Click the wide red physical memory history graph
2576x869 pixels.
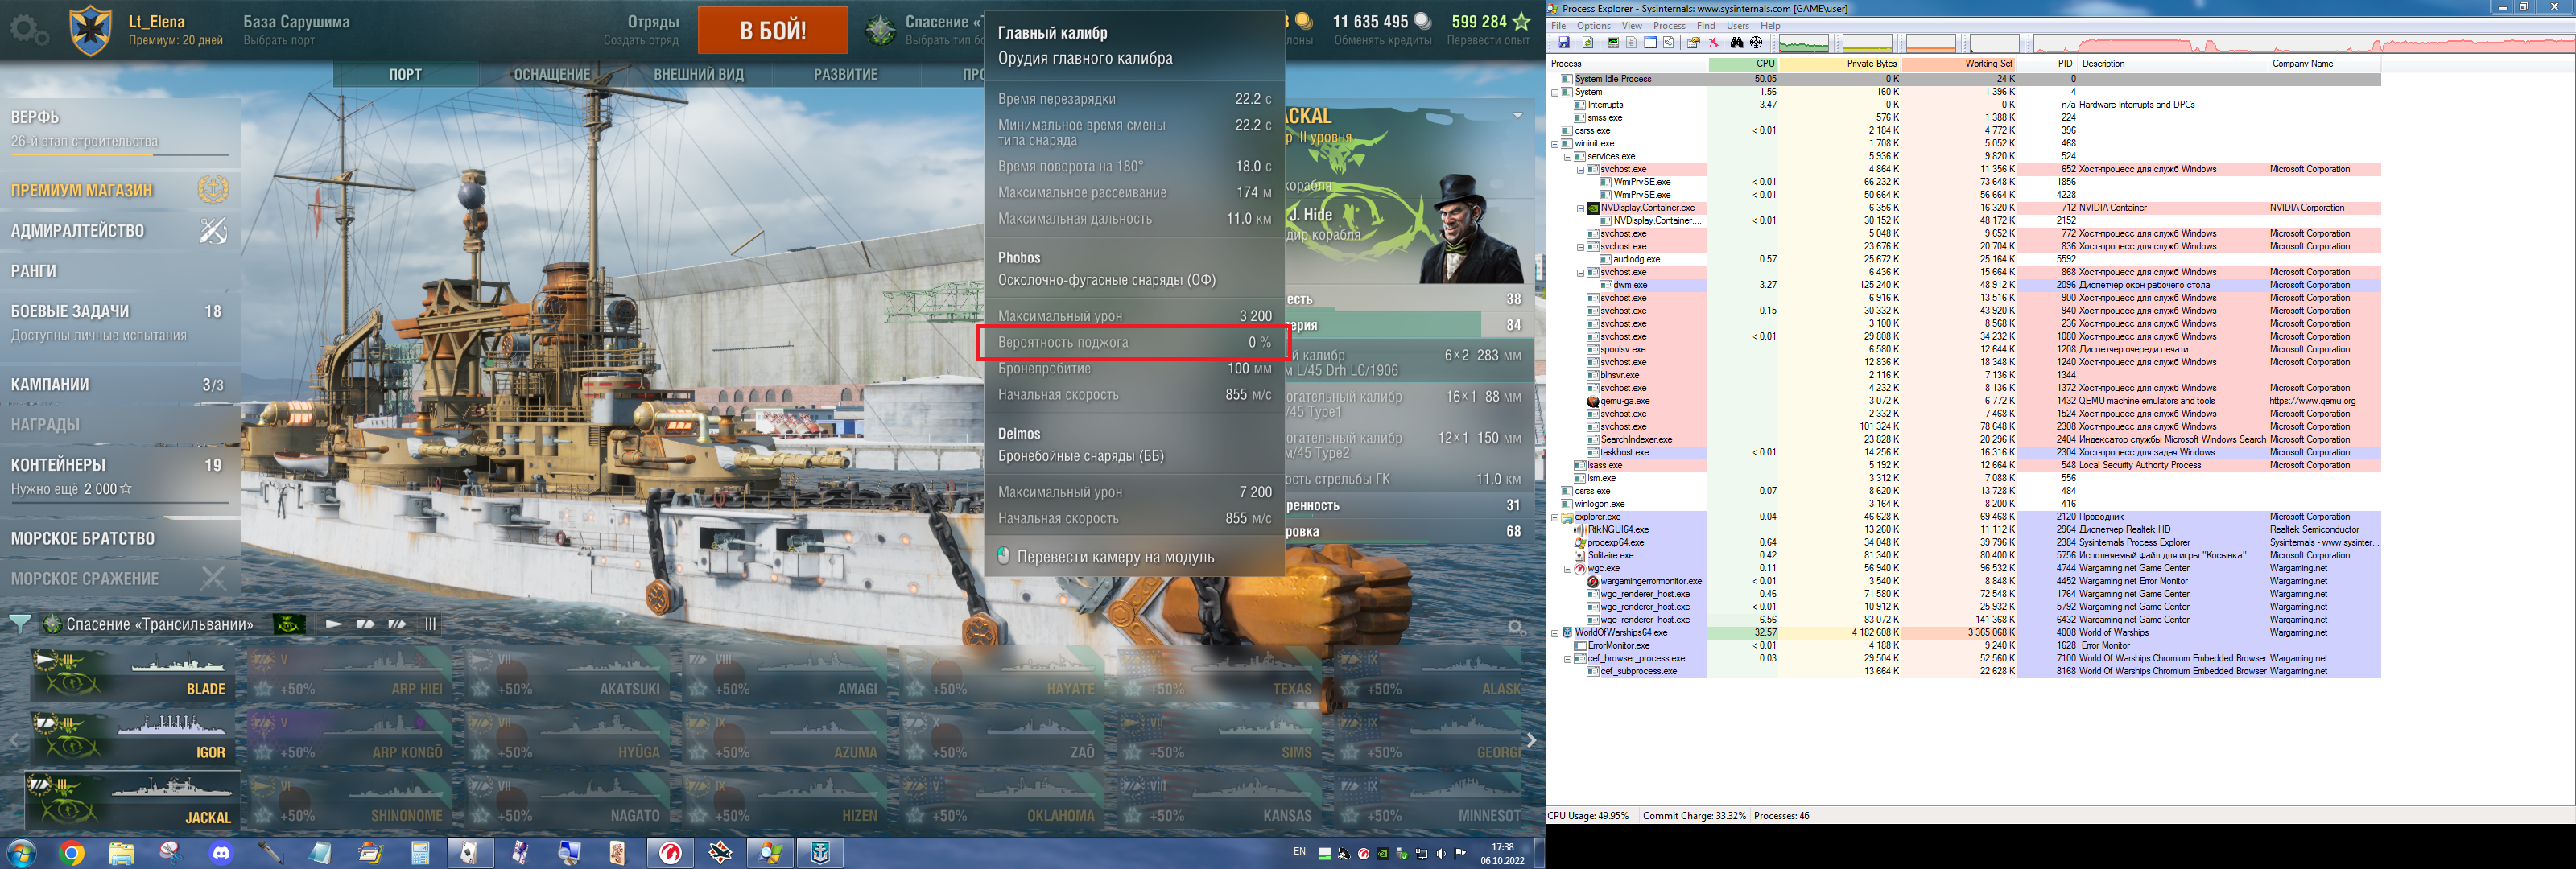2305,43
